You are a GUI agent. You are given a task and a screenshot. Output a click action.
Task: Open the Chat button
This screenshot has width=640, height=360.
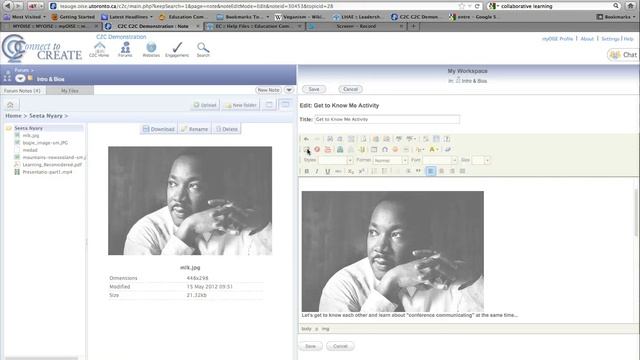623,55
